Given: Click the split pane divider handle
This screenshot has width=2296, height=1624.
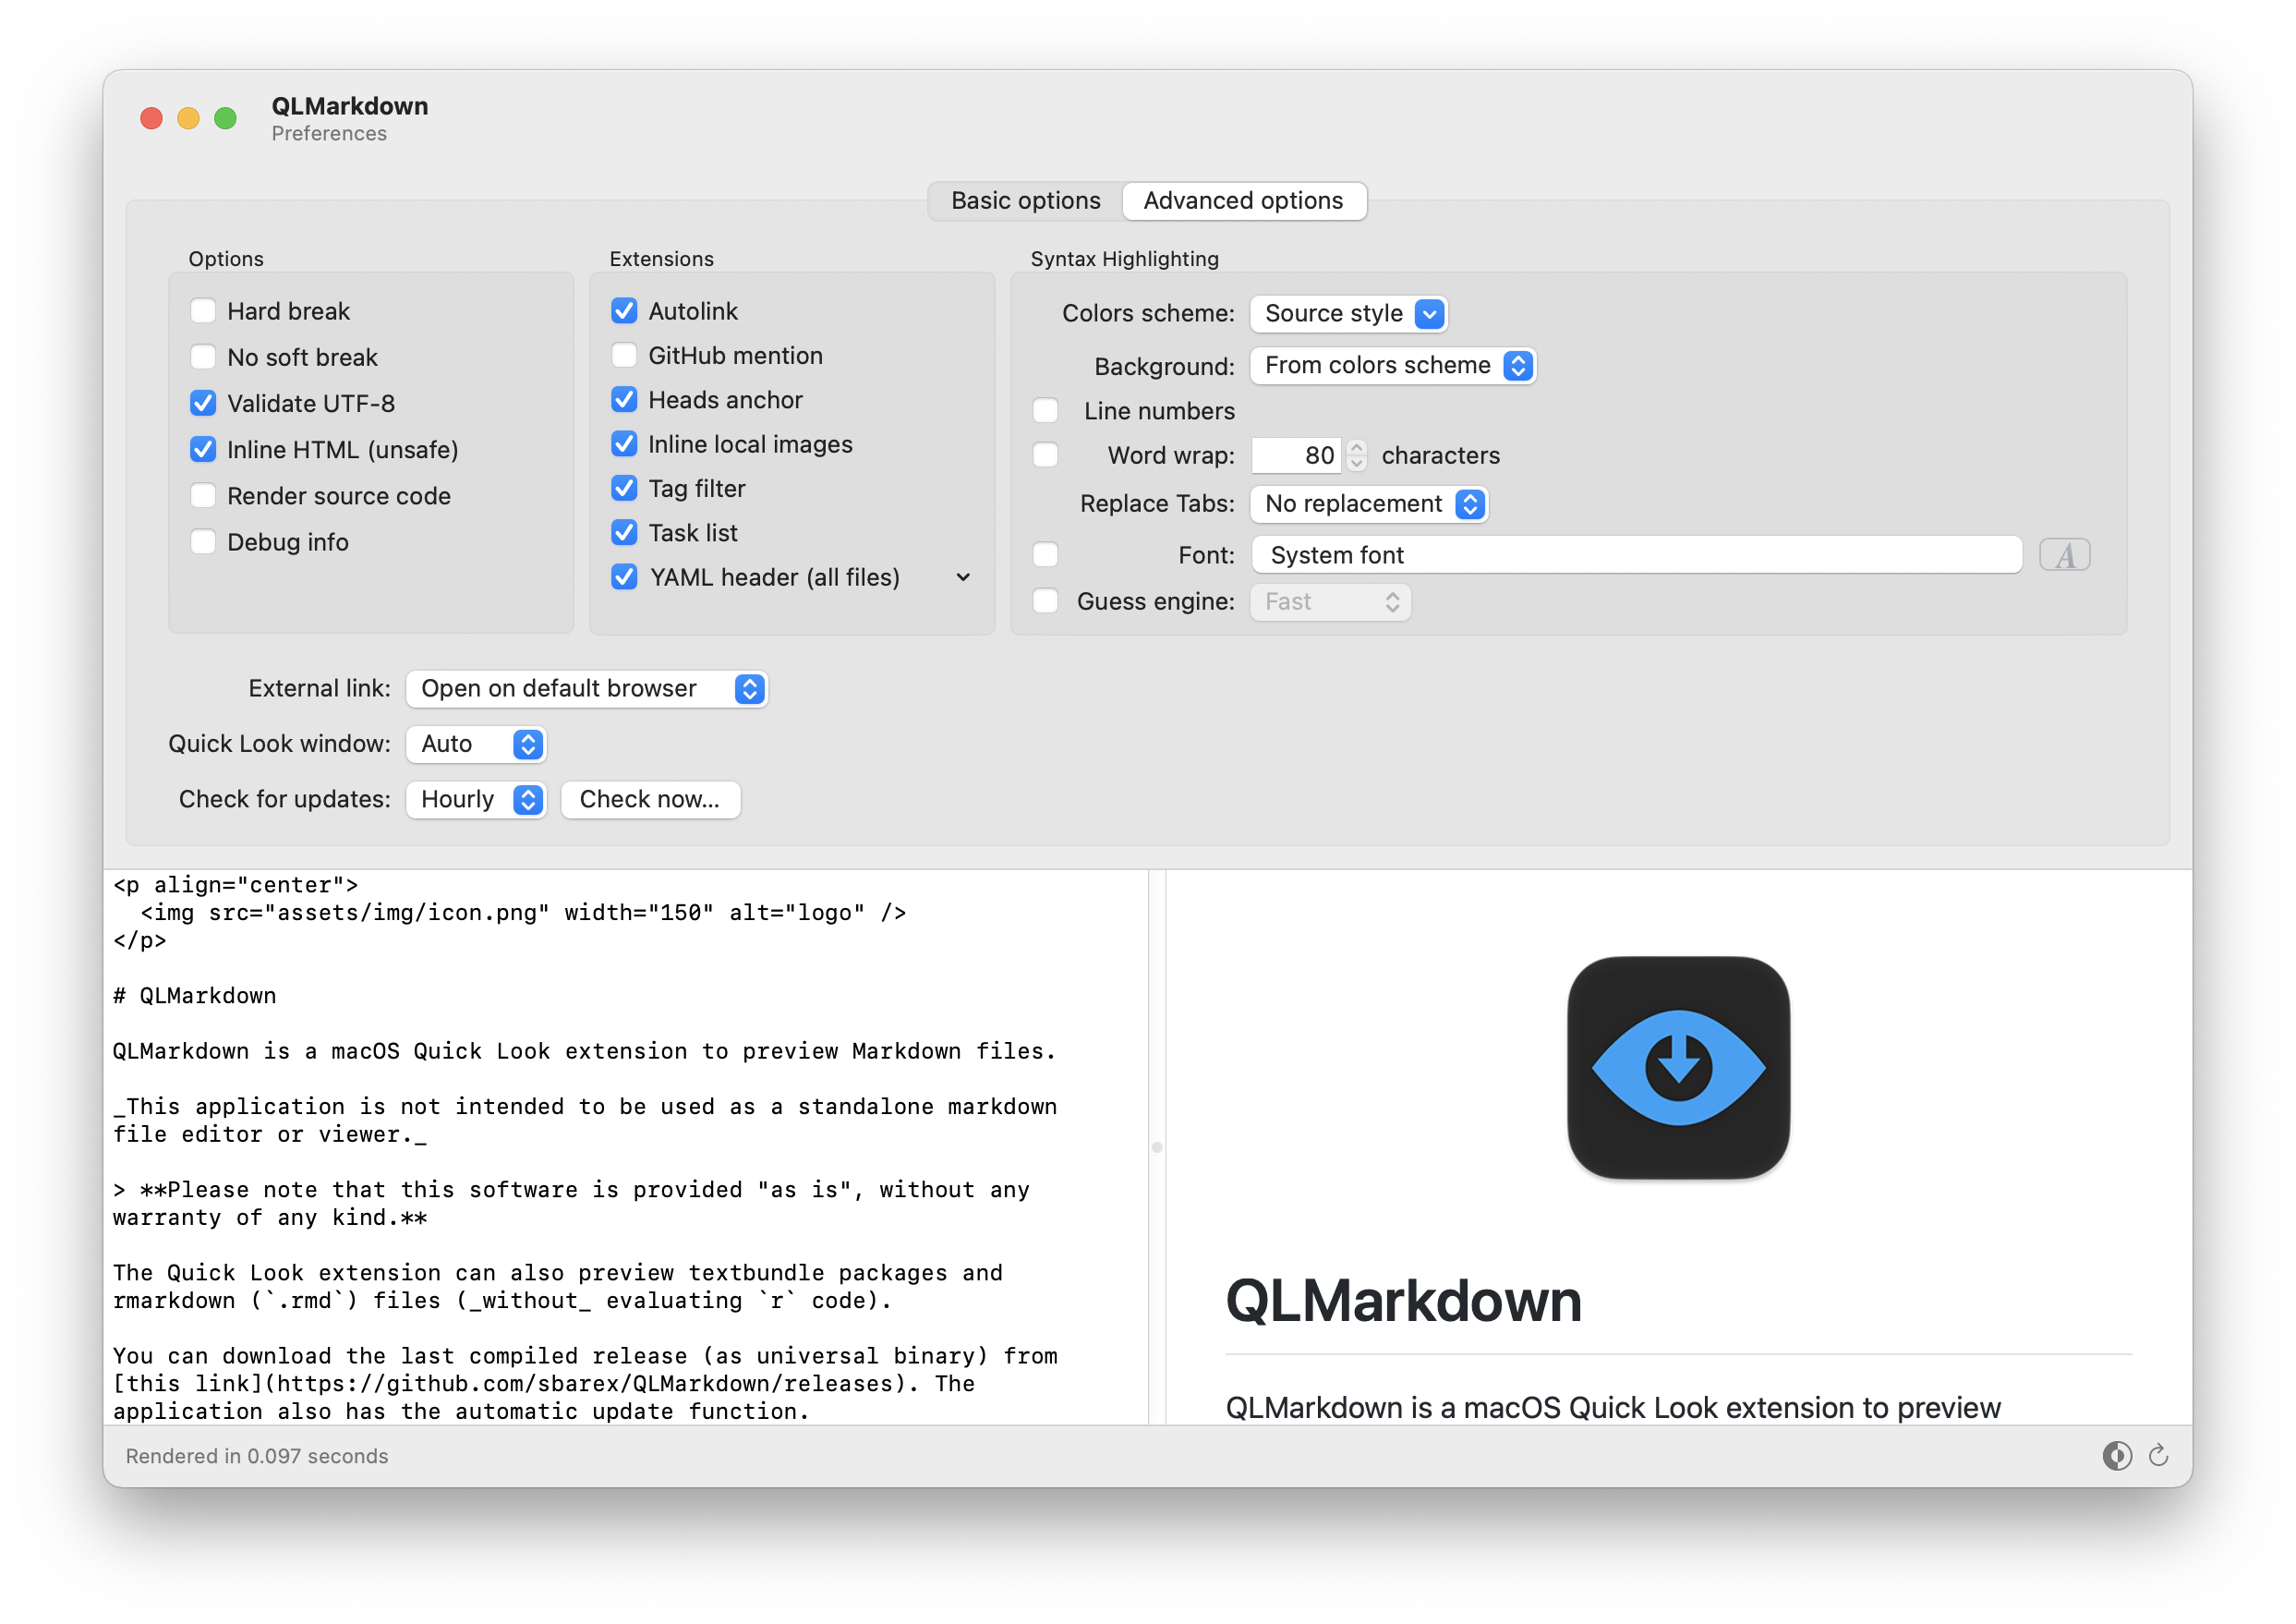Looking at the screenshot, I should [1157, 1147].
